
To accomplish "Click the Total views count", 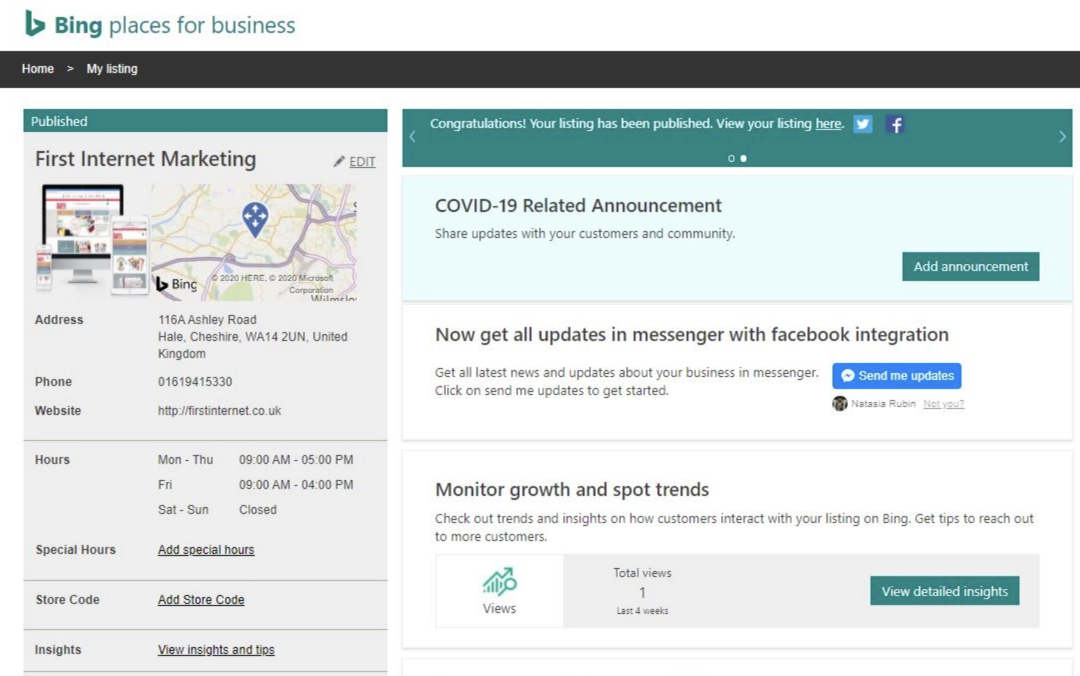I will (x=643, y=593).
